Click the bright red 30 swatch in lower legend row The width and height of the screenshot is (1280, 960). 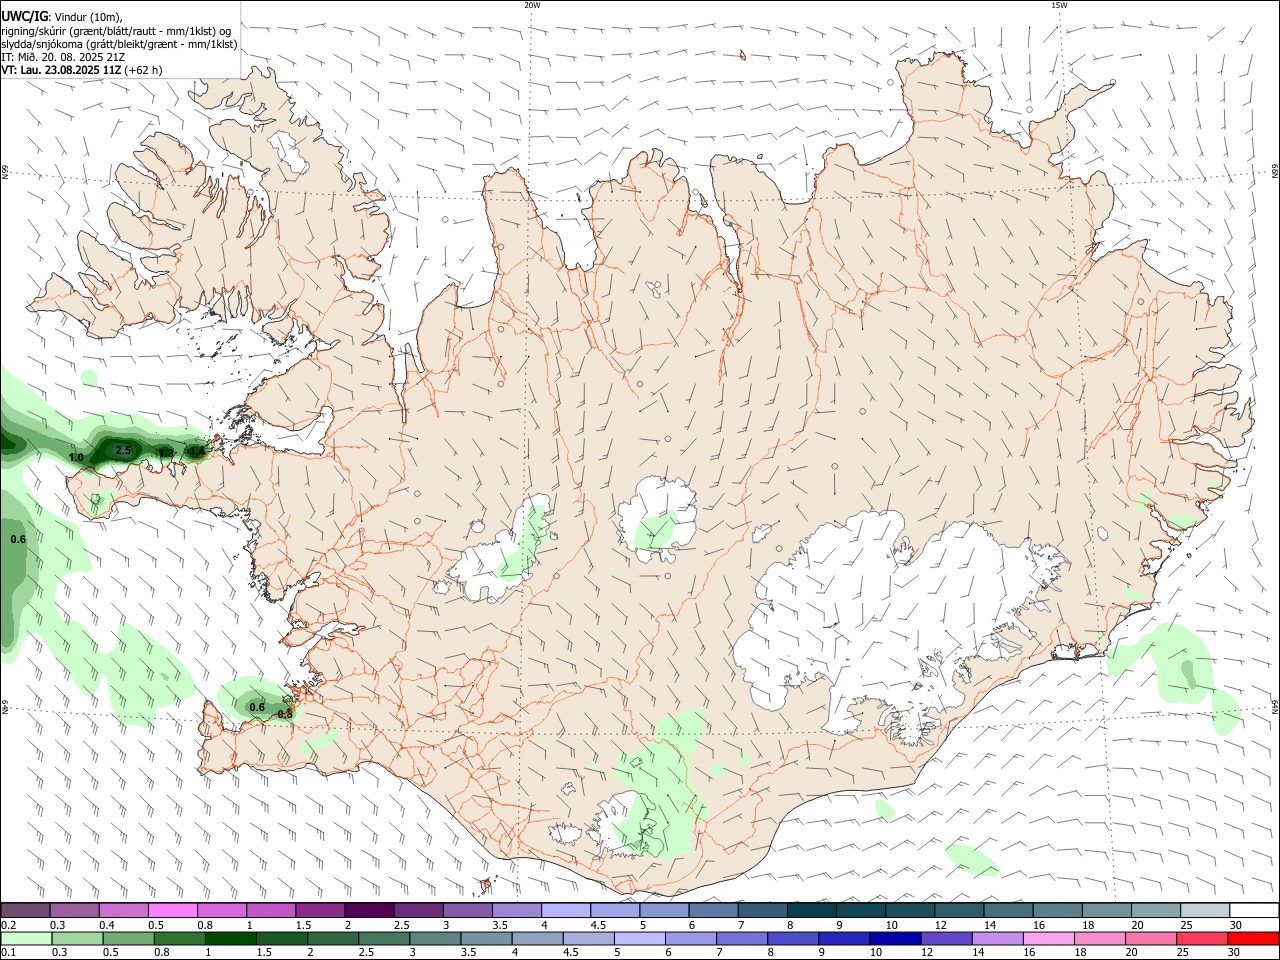[x=1253, y=939]
